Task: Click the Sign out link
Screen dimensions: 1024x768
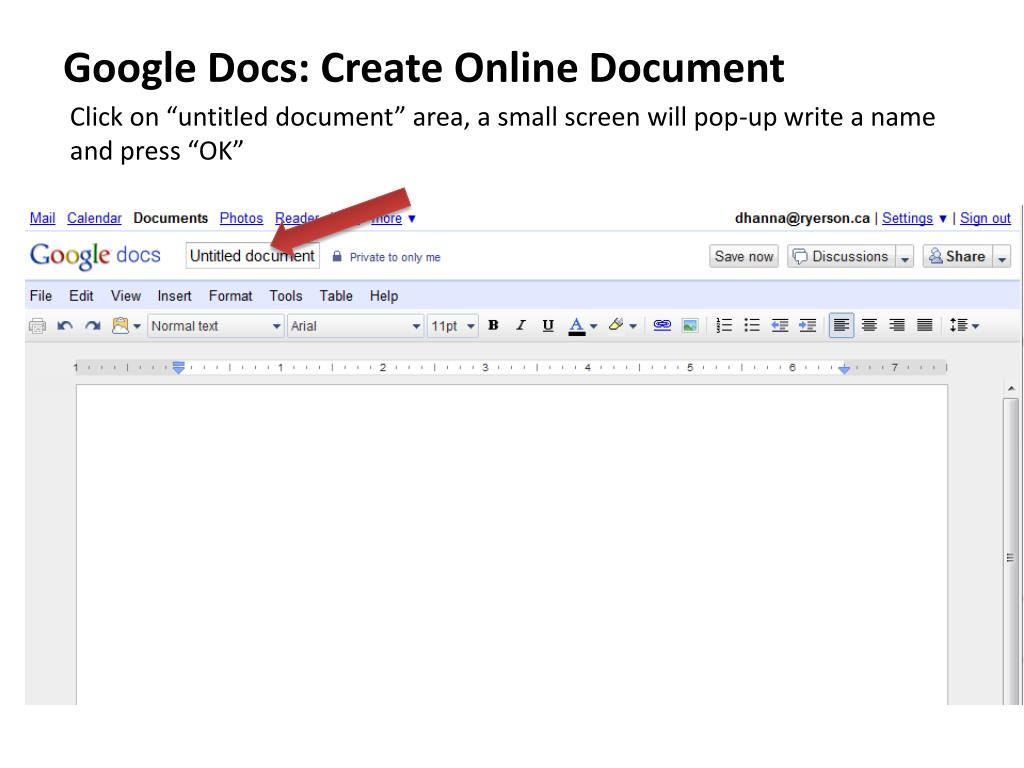Action: (x=985, y=218)
